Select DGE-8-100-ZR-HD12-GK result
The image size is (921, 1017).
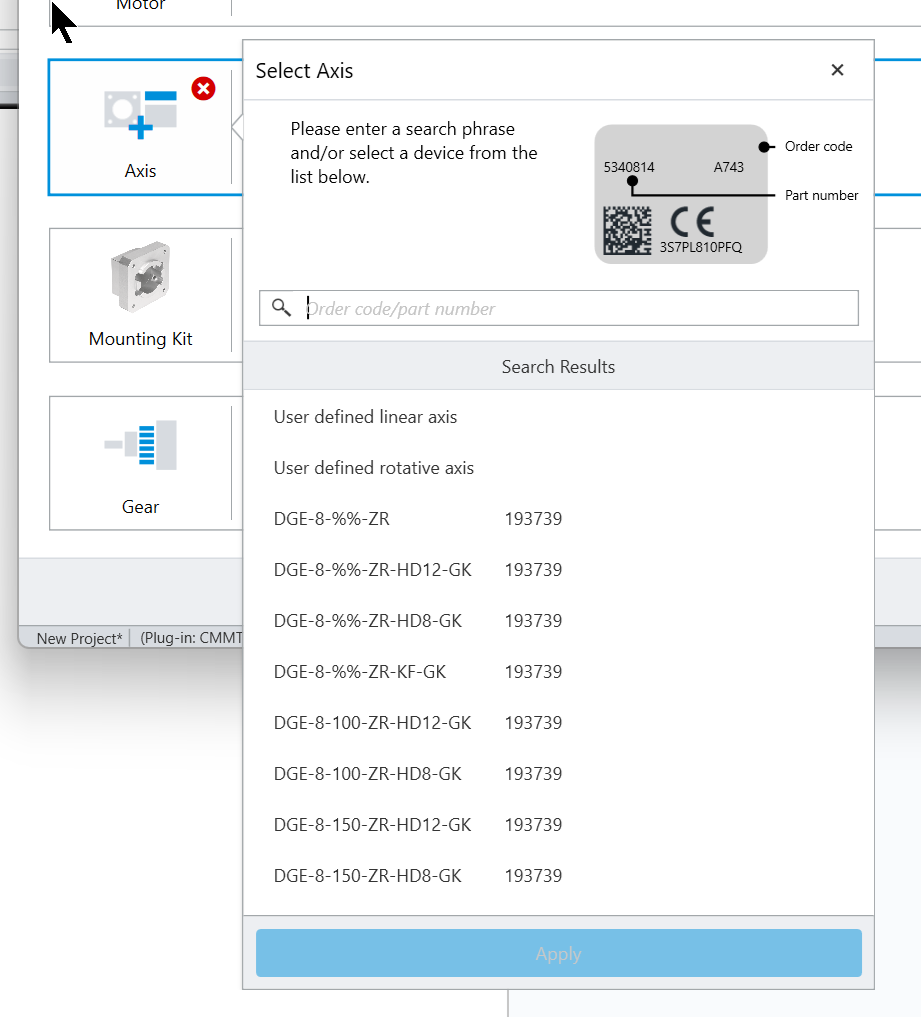pyautogui.click(x=559, y=723)
